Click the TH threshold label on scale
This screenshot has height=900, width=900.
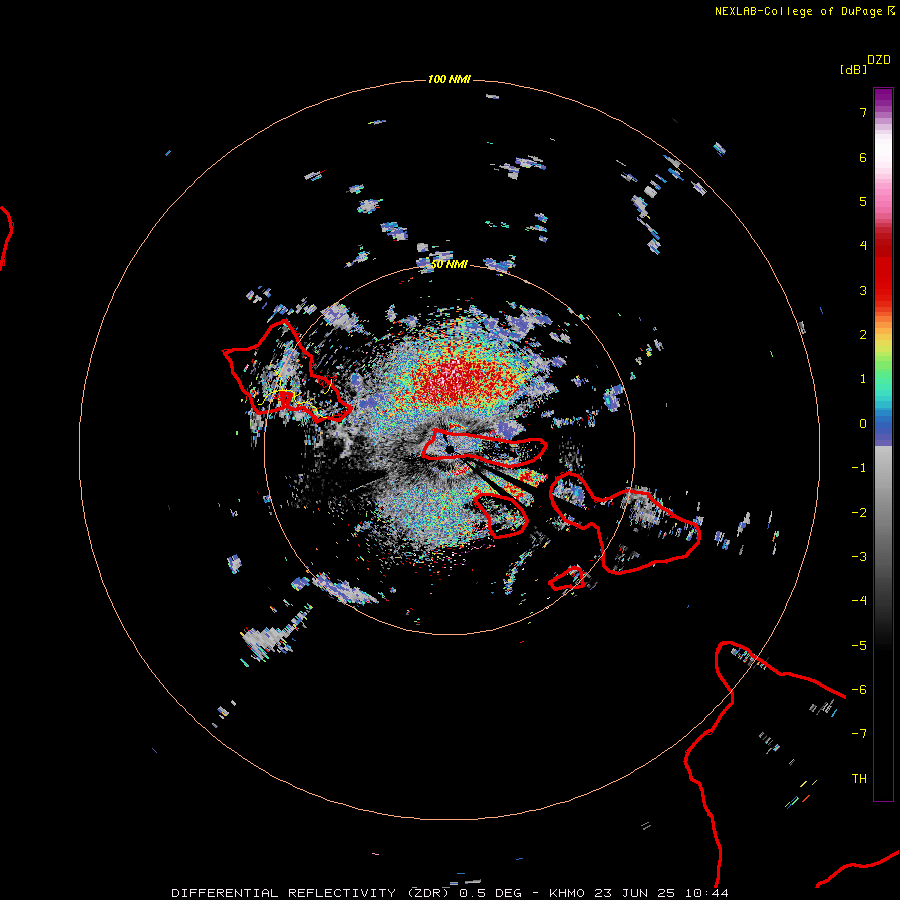click(x=859, y=779)
